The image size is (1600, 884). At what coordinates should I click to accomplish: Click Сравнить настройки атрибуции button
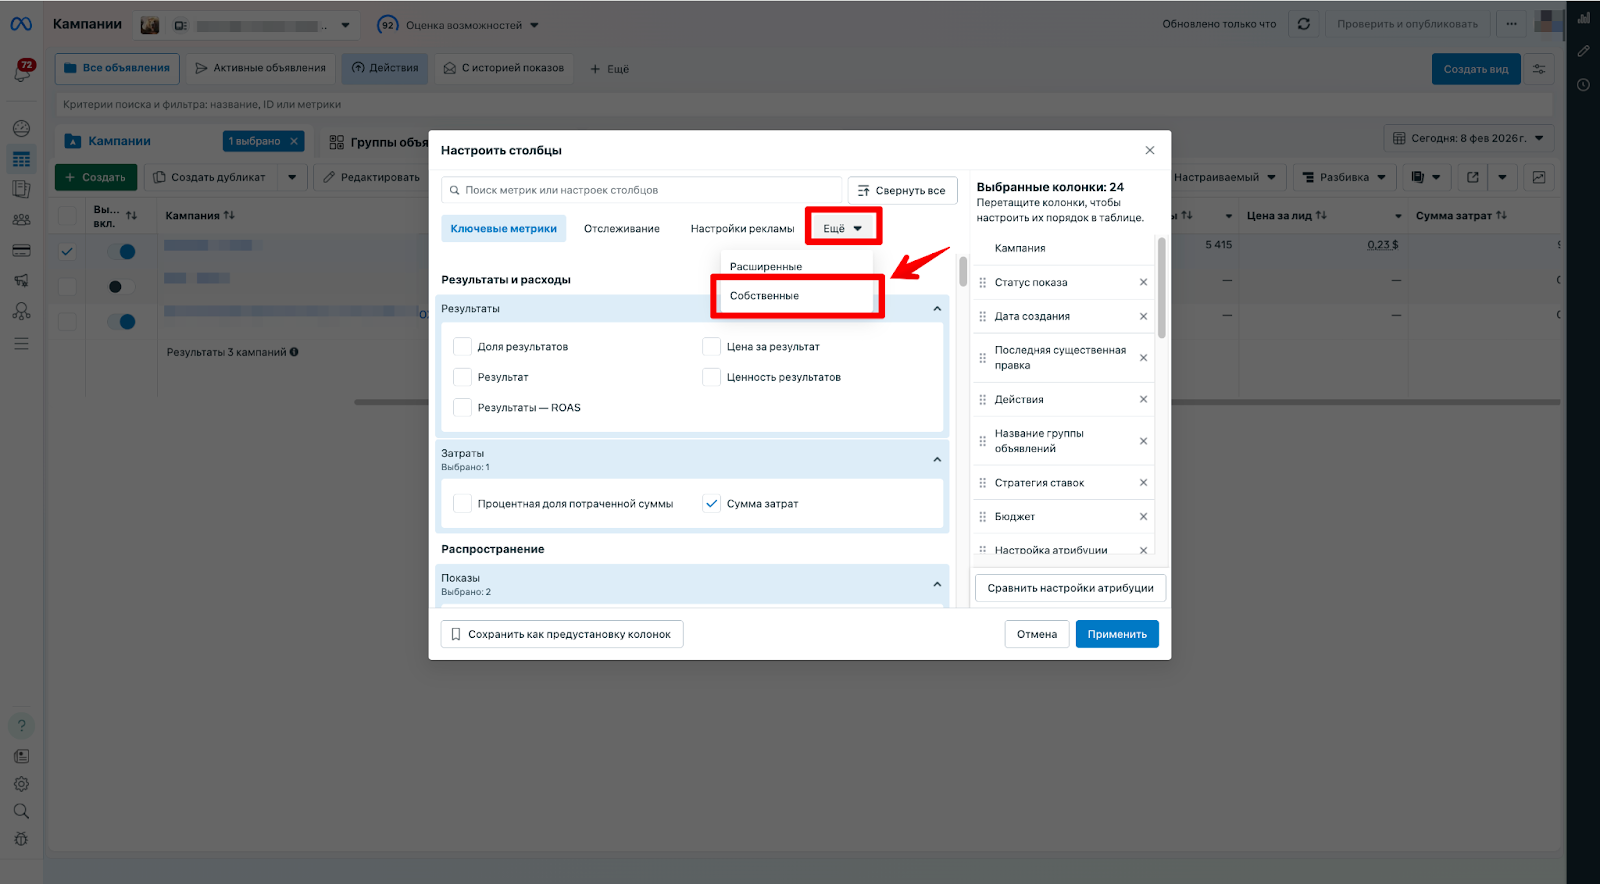(1070, 588)
